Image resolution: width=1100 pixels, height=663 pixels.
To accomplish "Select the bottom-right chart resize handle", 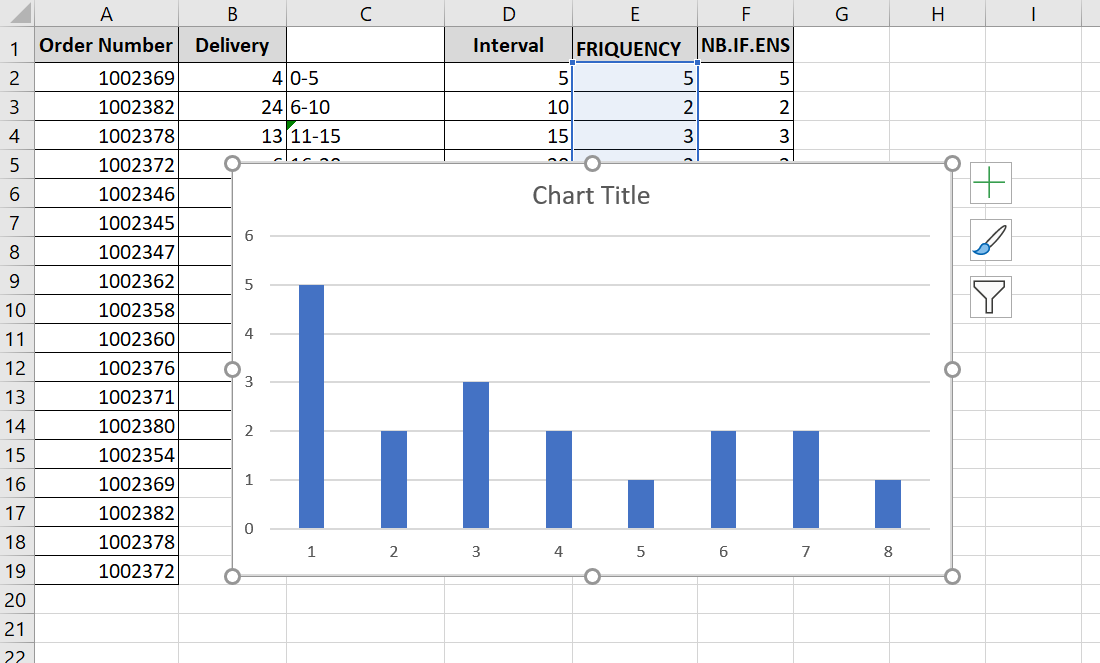I will point(952,576).
